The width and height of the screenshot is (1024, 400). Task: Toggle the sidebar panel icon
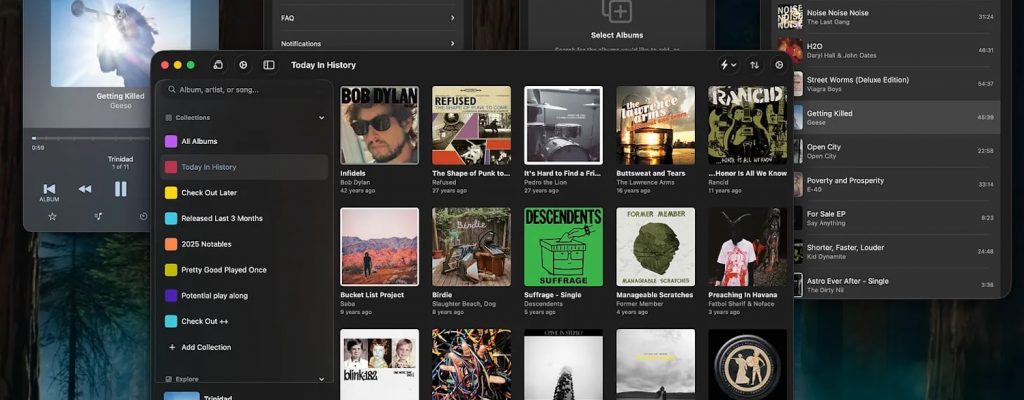269,65
